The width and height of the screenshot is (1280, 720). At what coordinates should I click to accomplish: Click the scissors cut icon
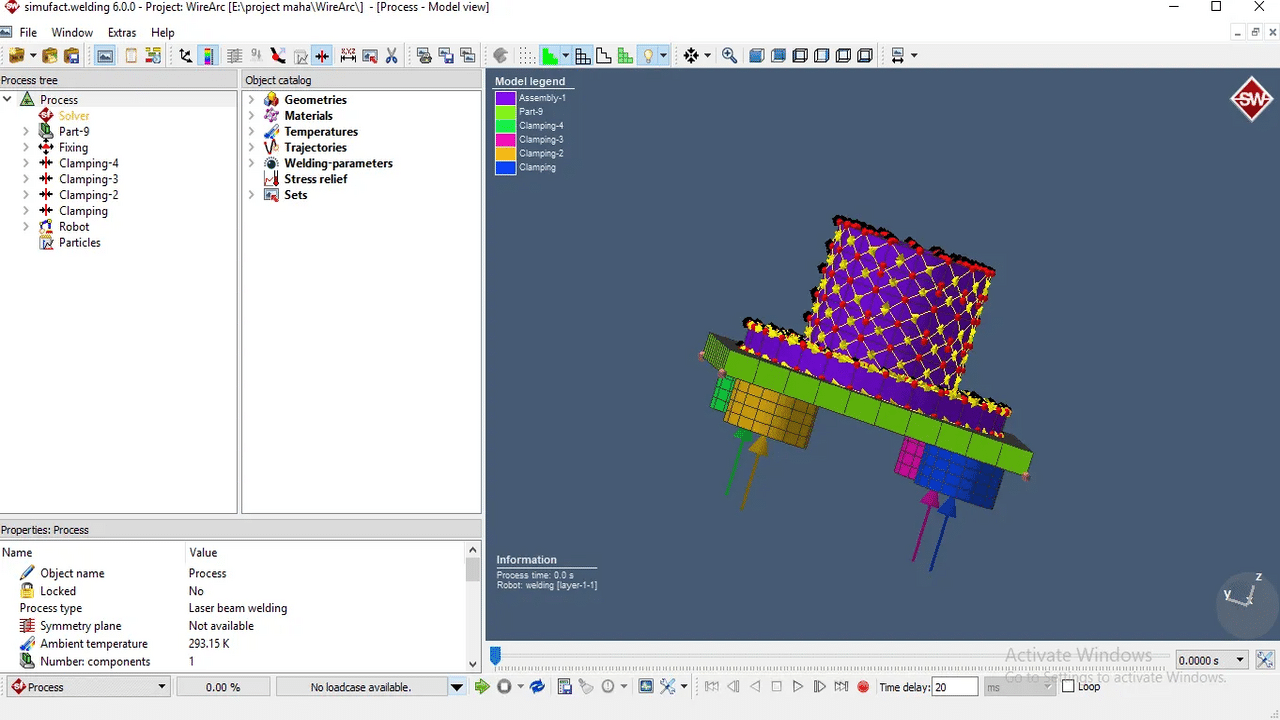[391, 56]
